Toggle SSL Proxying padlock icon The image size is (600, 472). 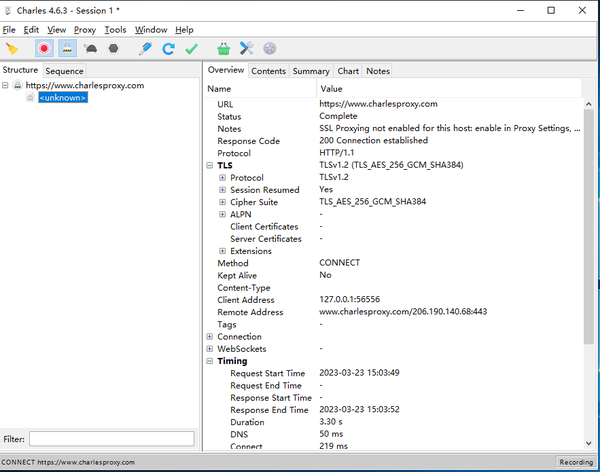pos(67,48)
